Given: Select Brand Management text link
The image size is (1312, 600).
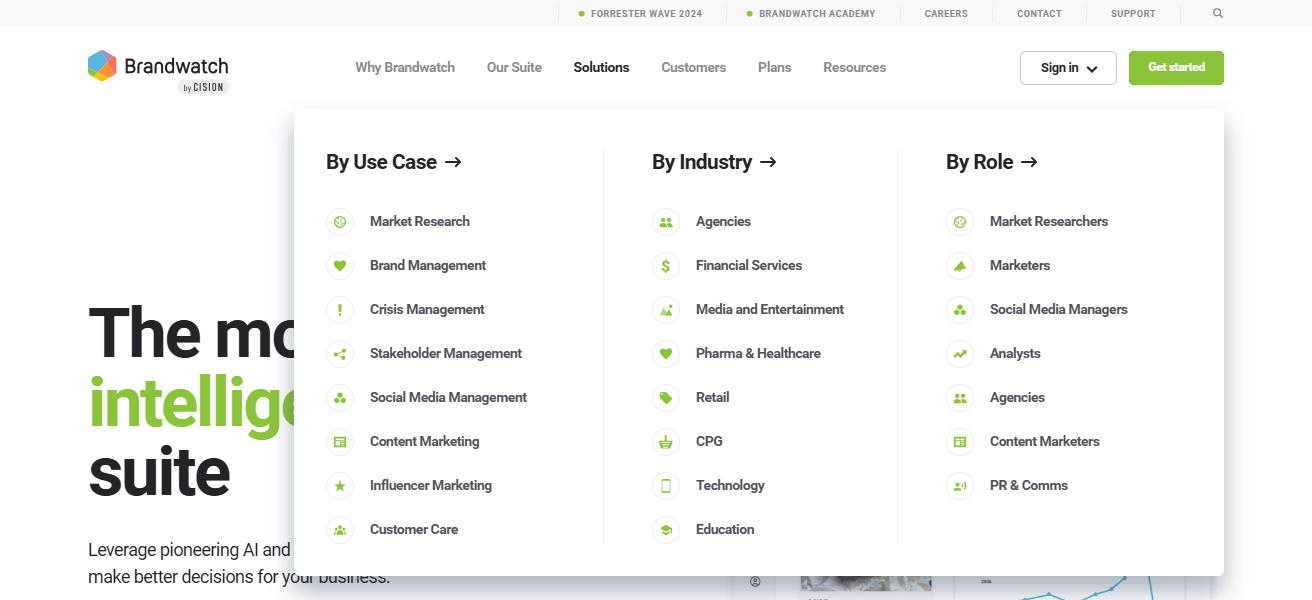Looking at the screenshot, I should 428,266.
